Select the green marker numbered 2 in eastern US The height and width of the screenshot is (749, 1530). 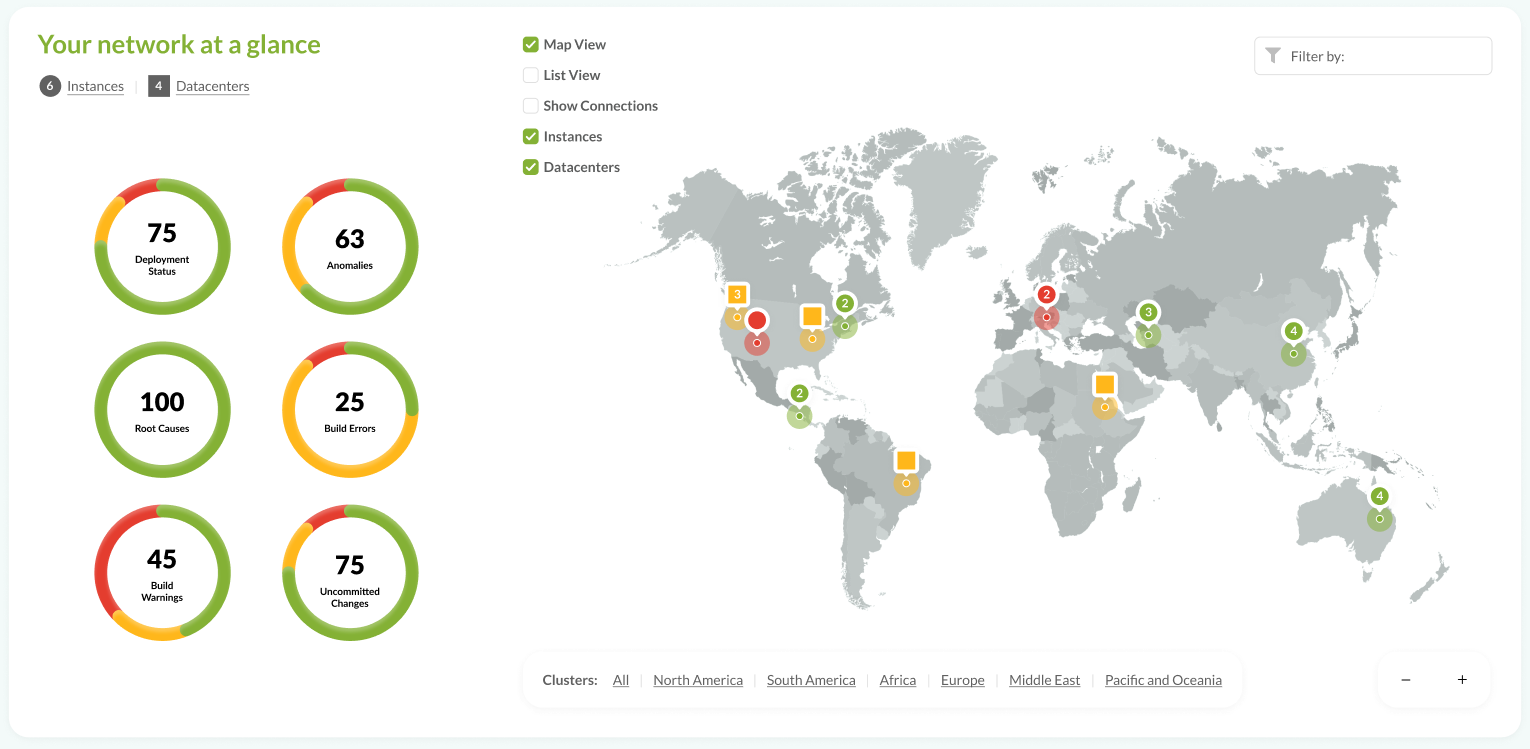[x=845, y=303]
